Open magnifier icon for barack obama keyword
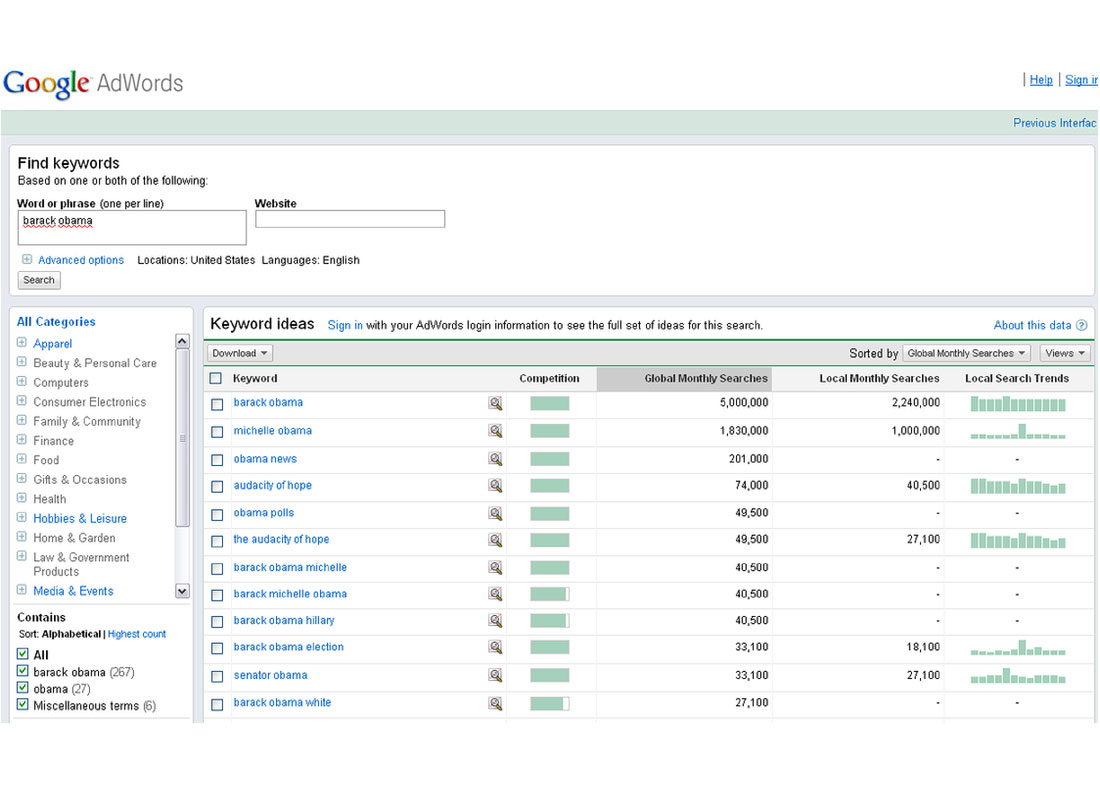Image resolution: width=1100 pixels, height=800 pixels. click(495, 403)
